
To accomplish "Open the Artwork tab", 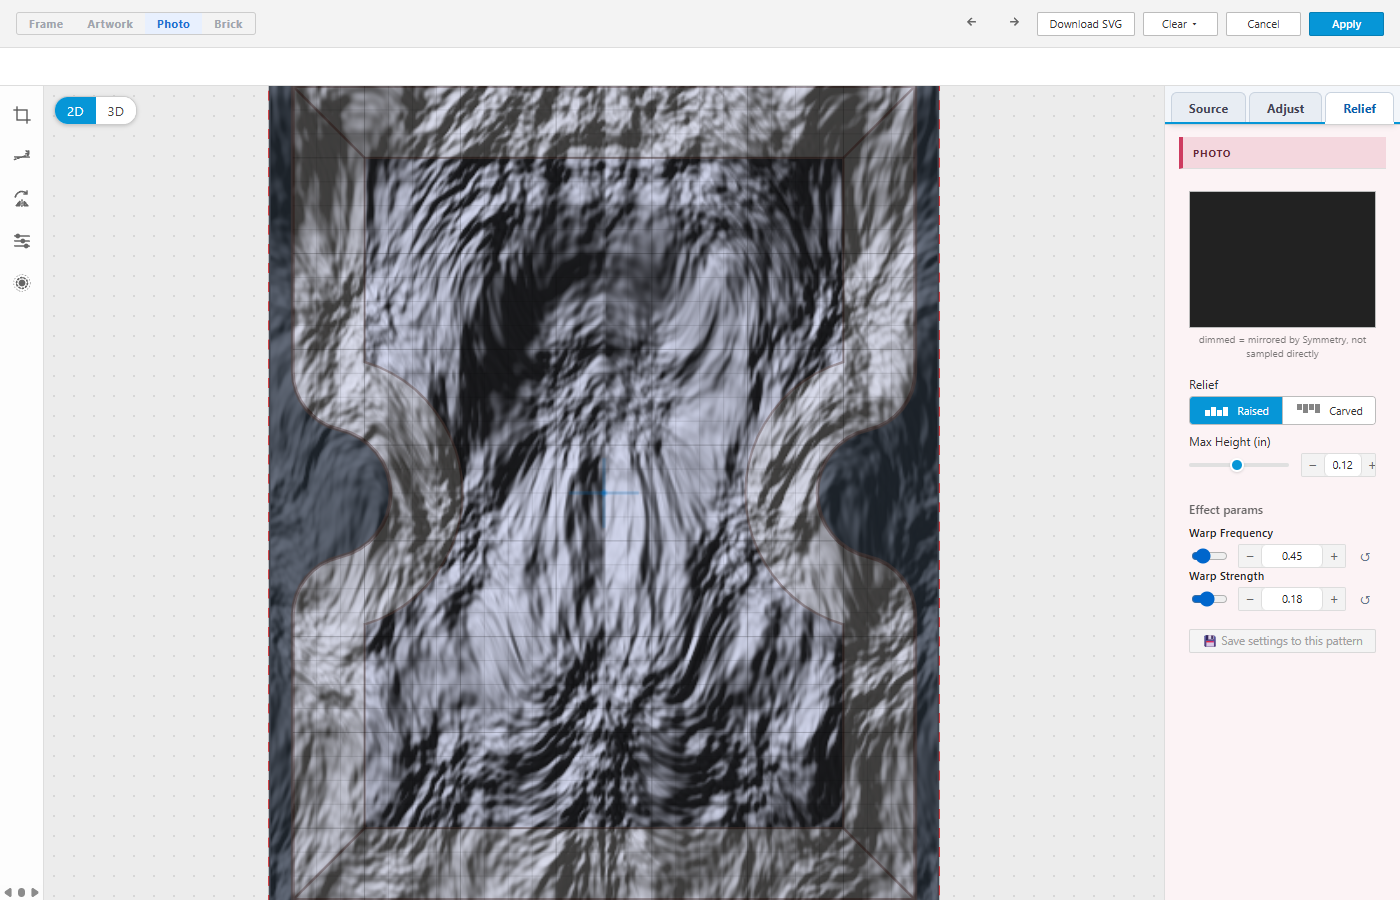I will pyautogui.click(x=110, y=24).
